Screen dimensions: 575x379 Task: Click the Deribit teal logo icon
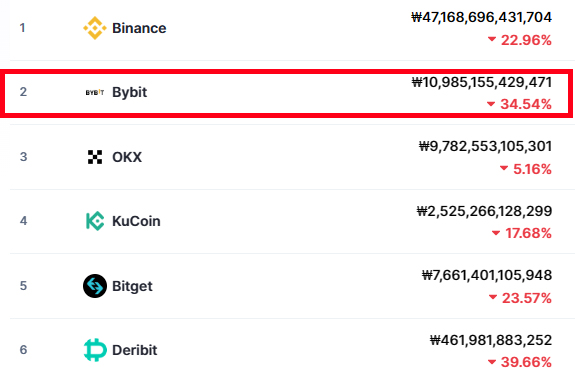click(95, 350)
